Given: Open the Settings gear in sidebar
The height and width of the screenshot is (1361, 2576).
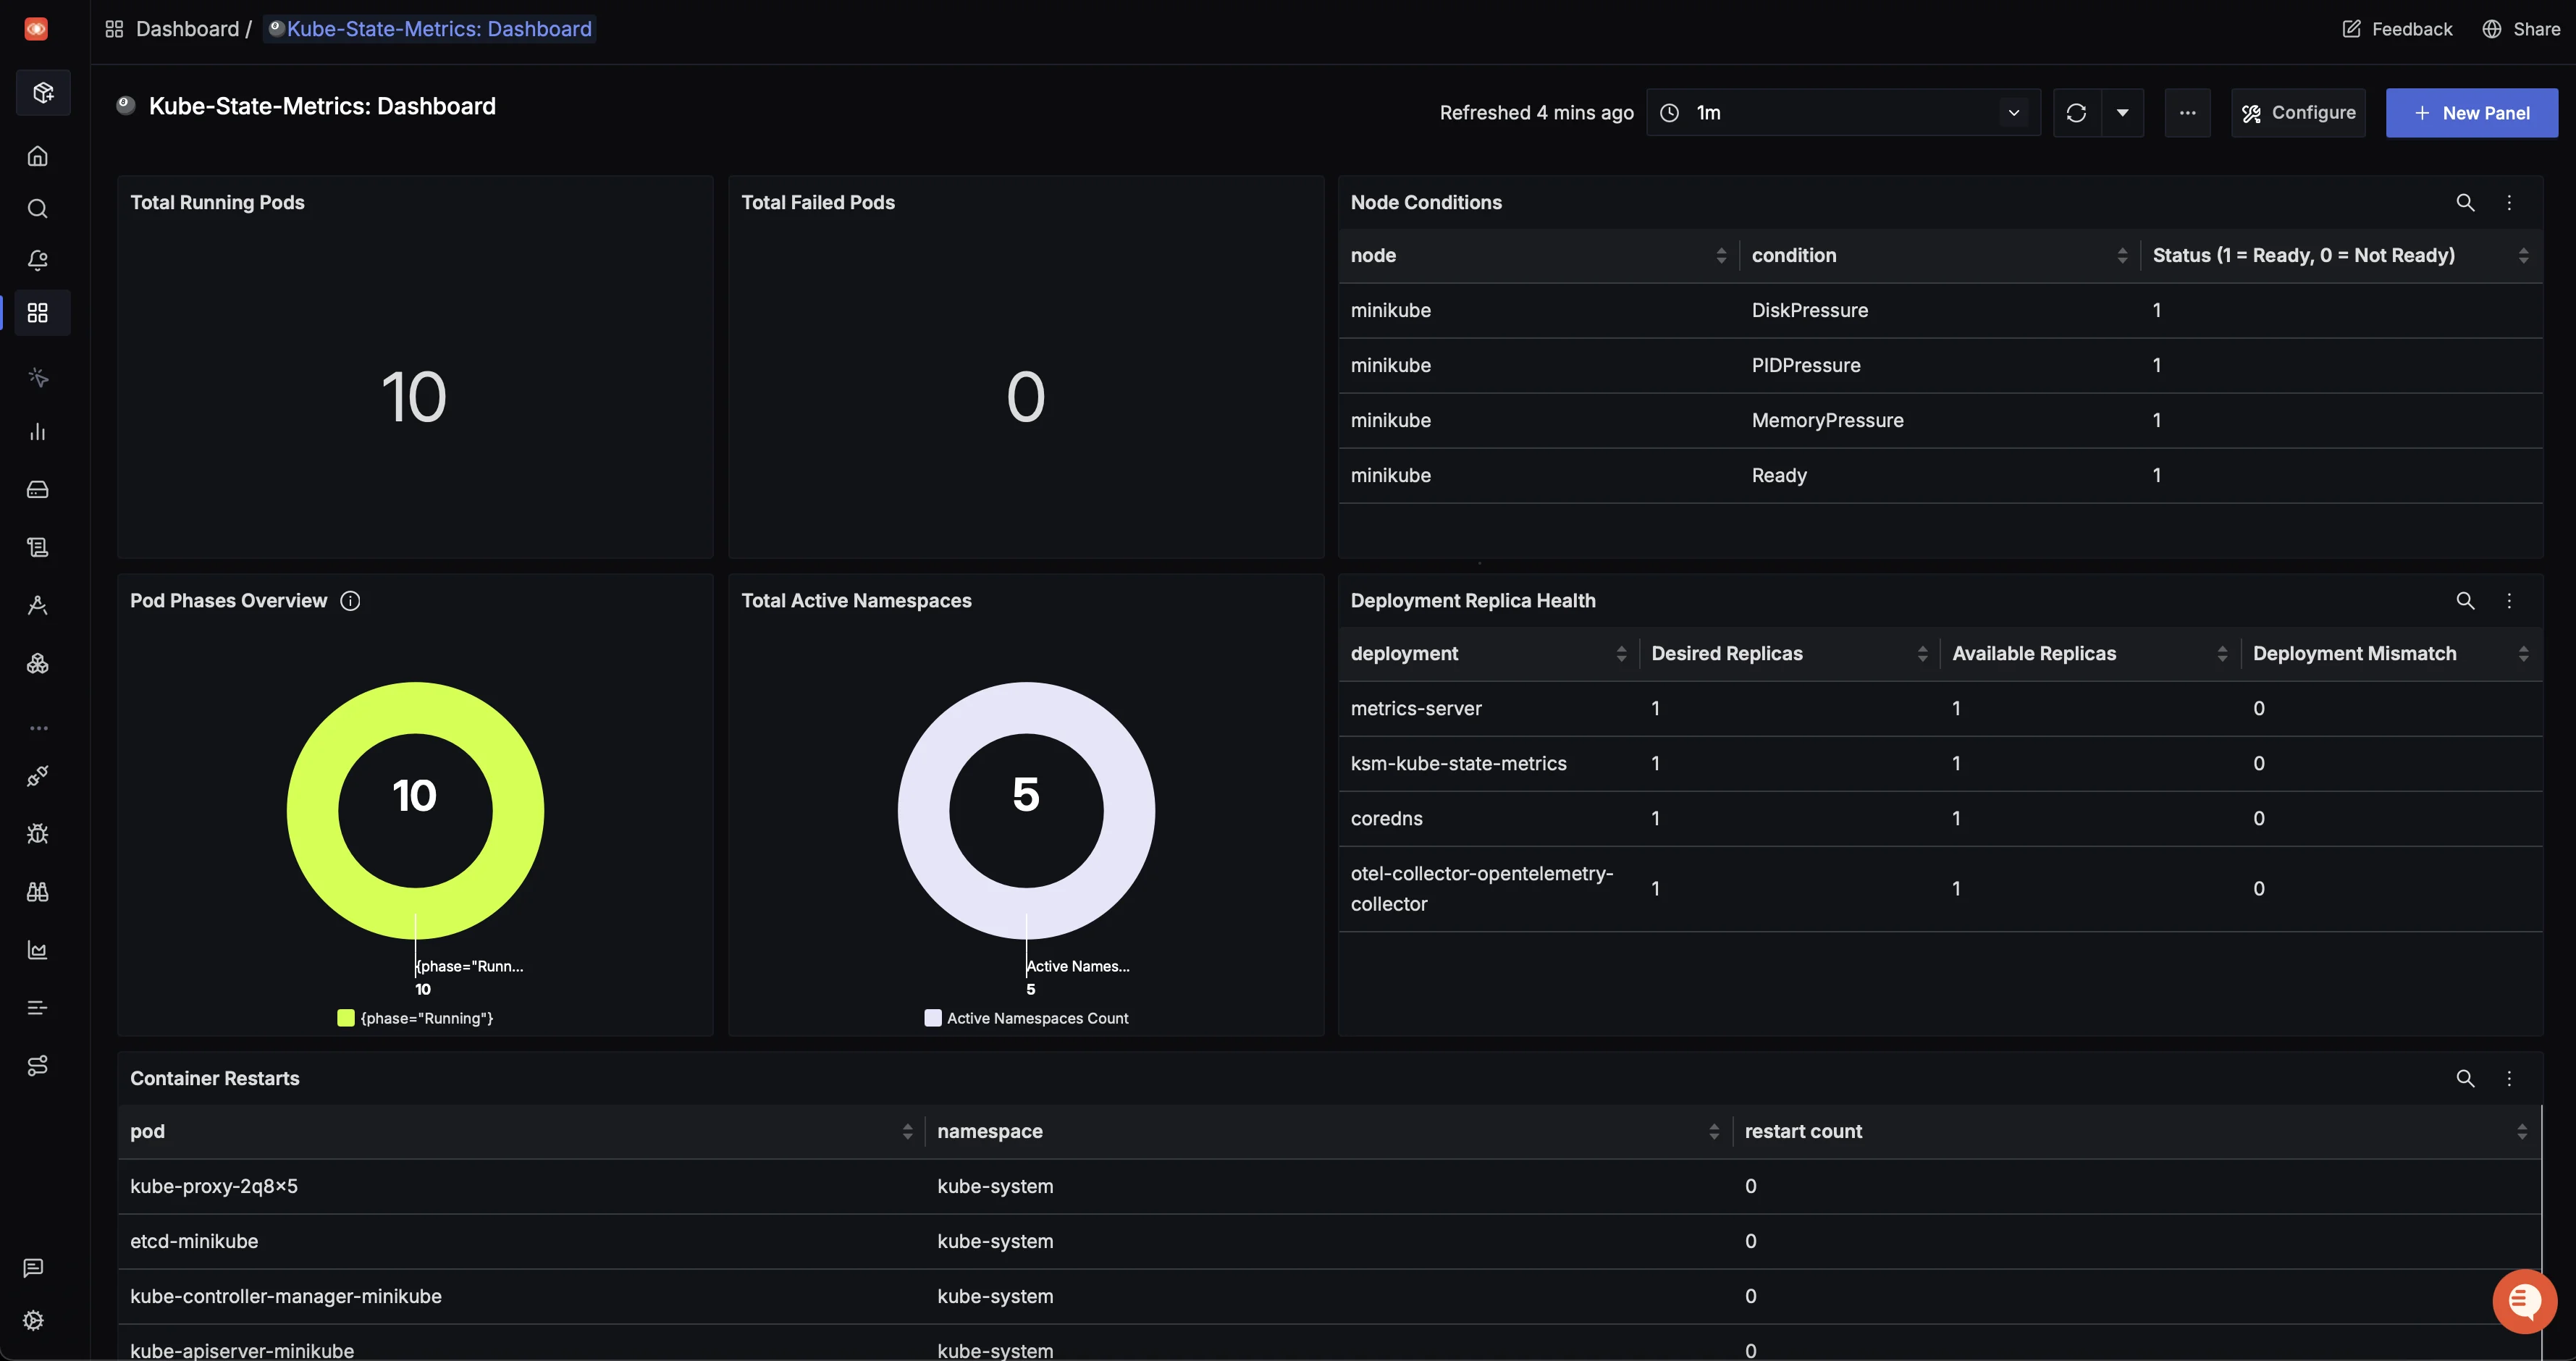Looking at the screenshot, I should (33, 1319).
